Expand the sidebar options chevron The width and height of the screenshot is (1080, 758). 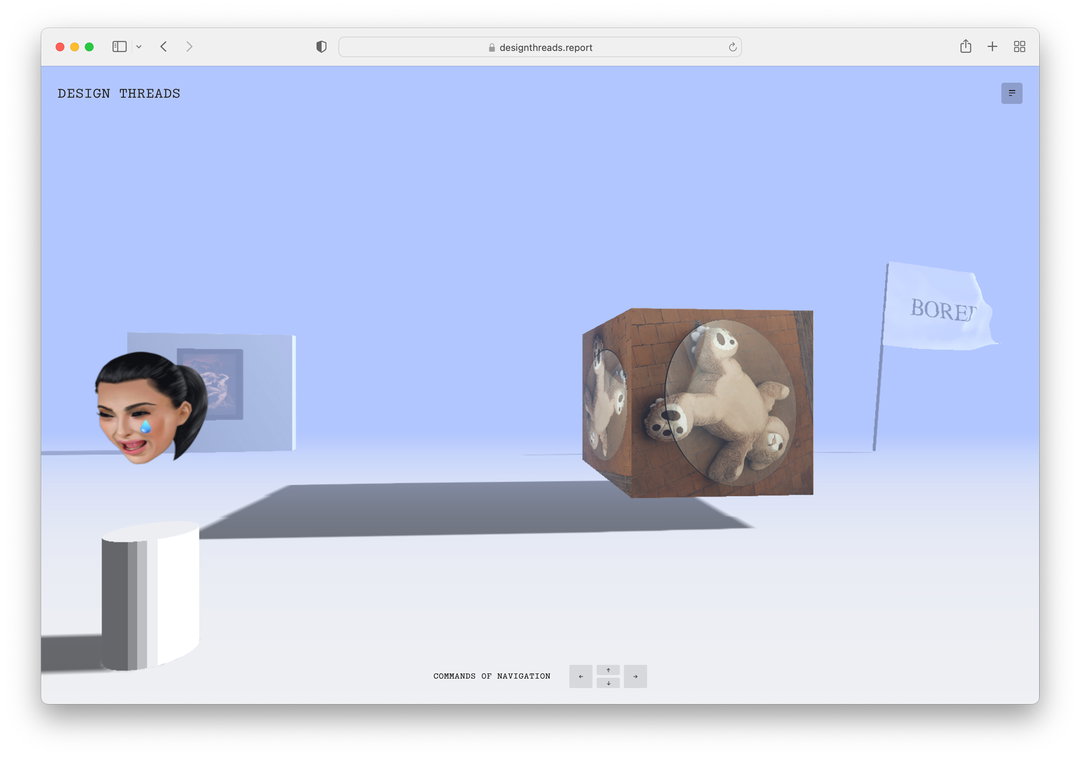tap(138, 47)
